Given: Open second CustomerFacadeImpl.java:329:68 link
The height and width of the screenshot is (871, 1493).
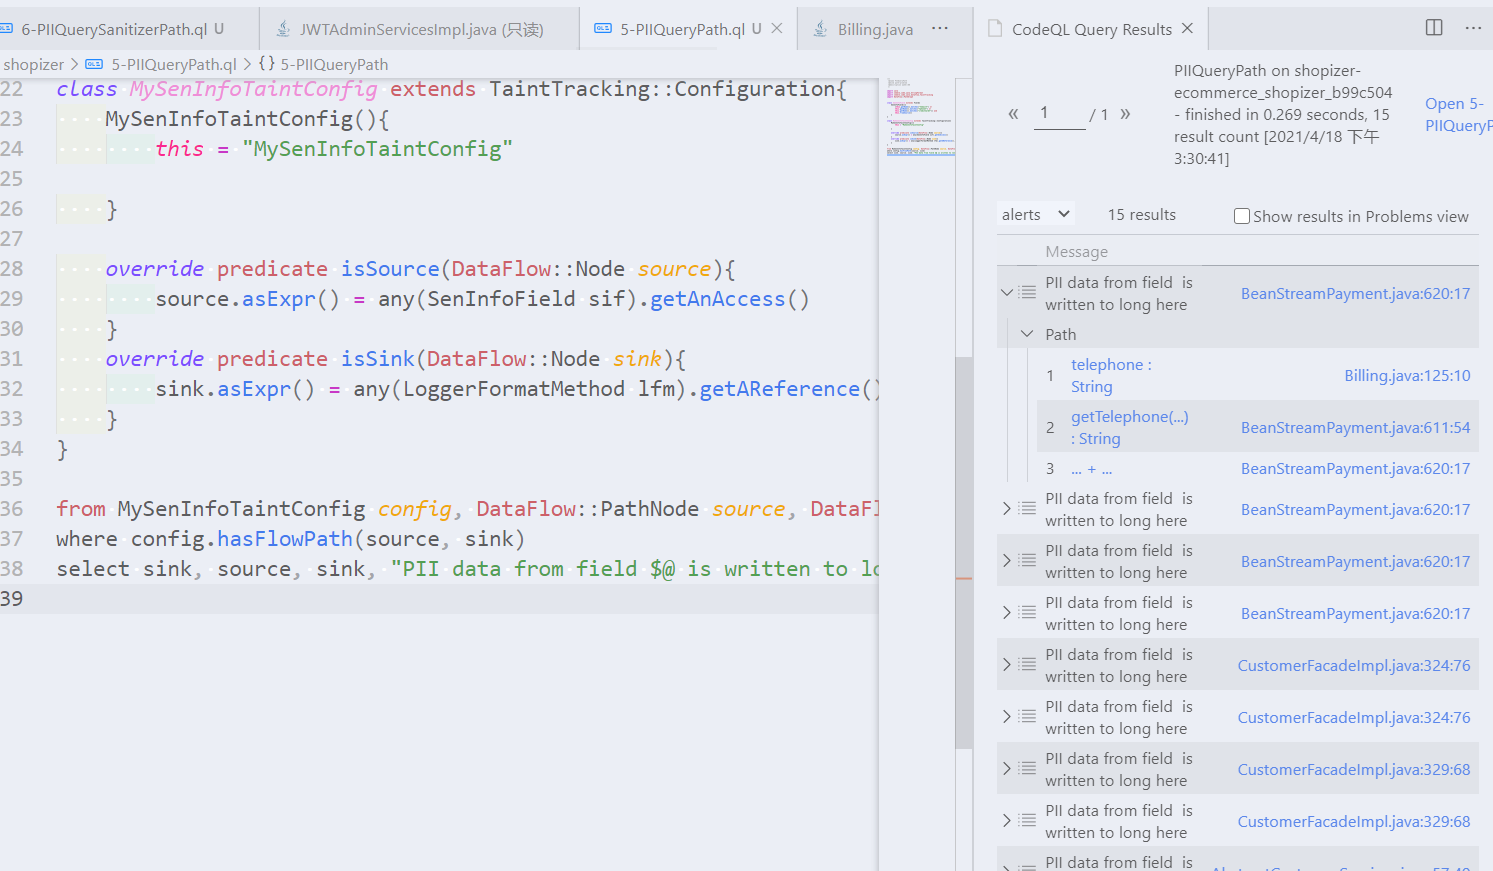Looking at the screenshot, I should tap(1354, 822).
